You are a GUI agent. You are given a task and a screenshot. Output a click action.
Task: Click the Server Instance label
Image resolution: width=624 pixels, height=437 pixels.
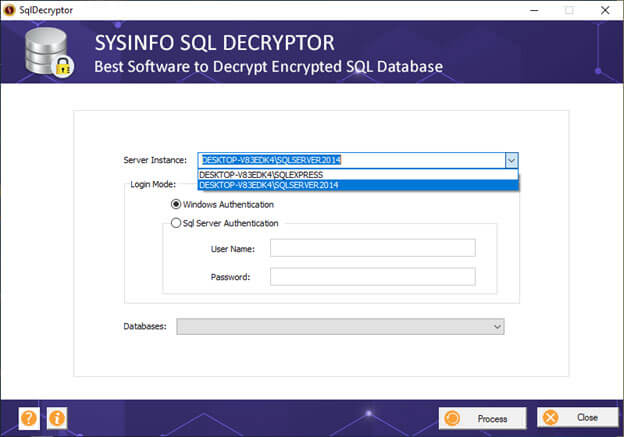tap(155, 160)
